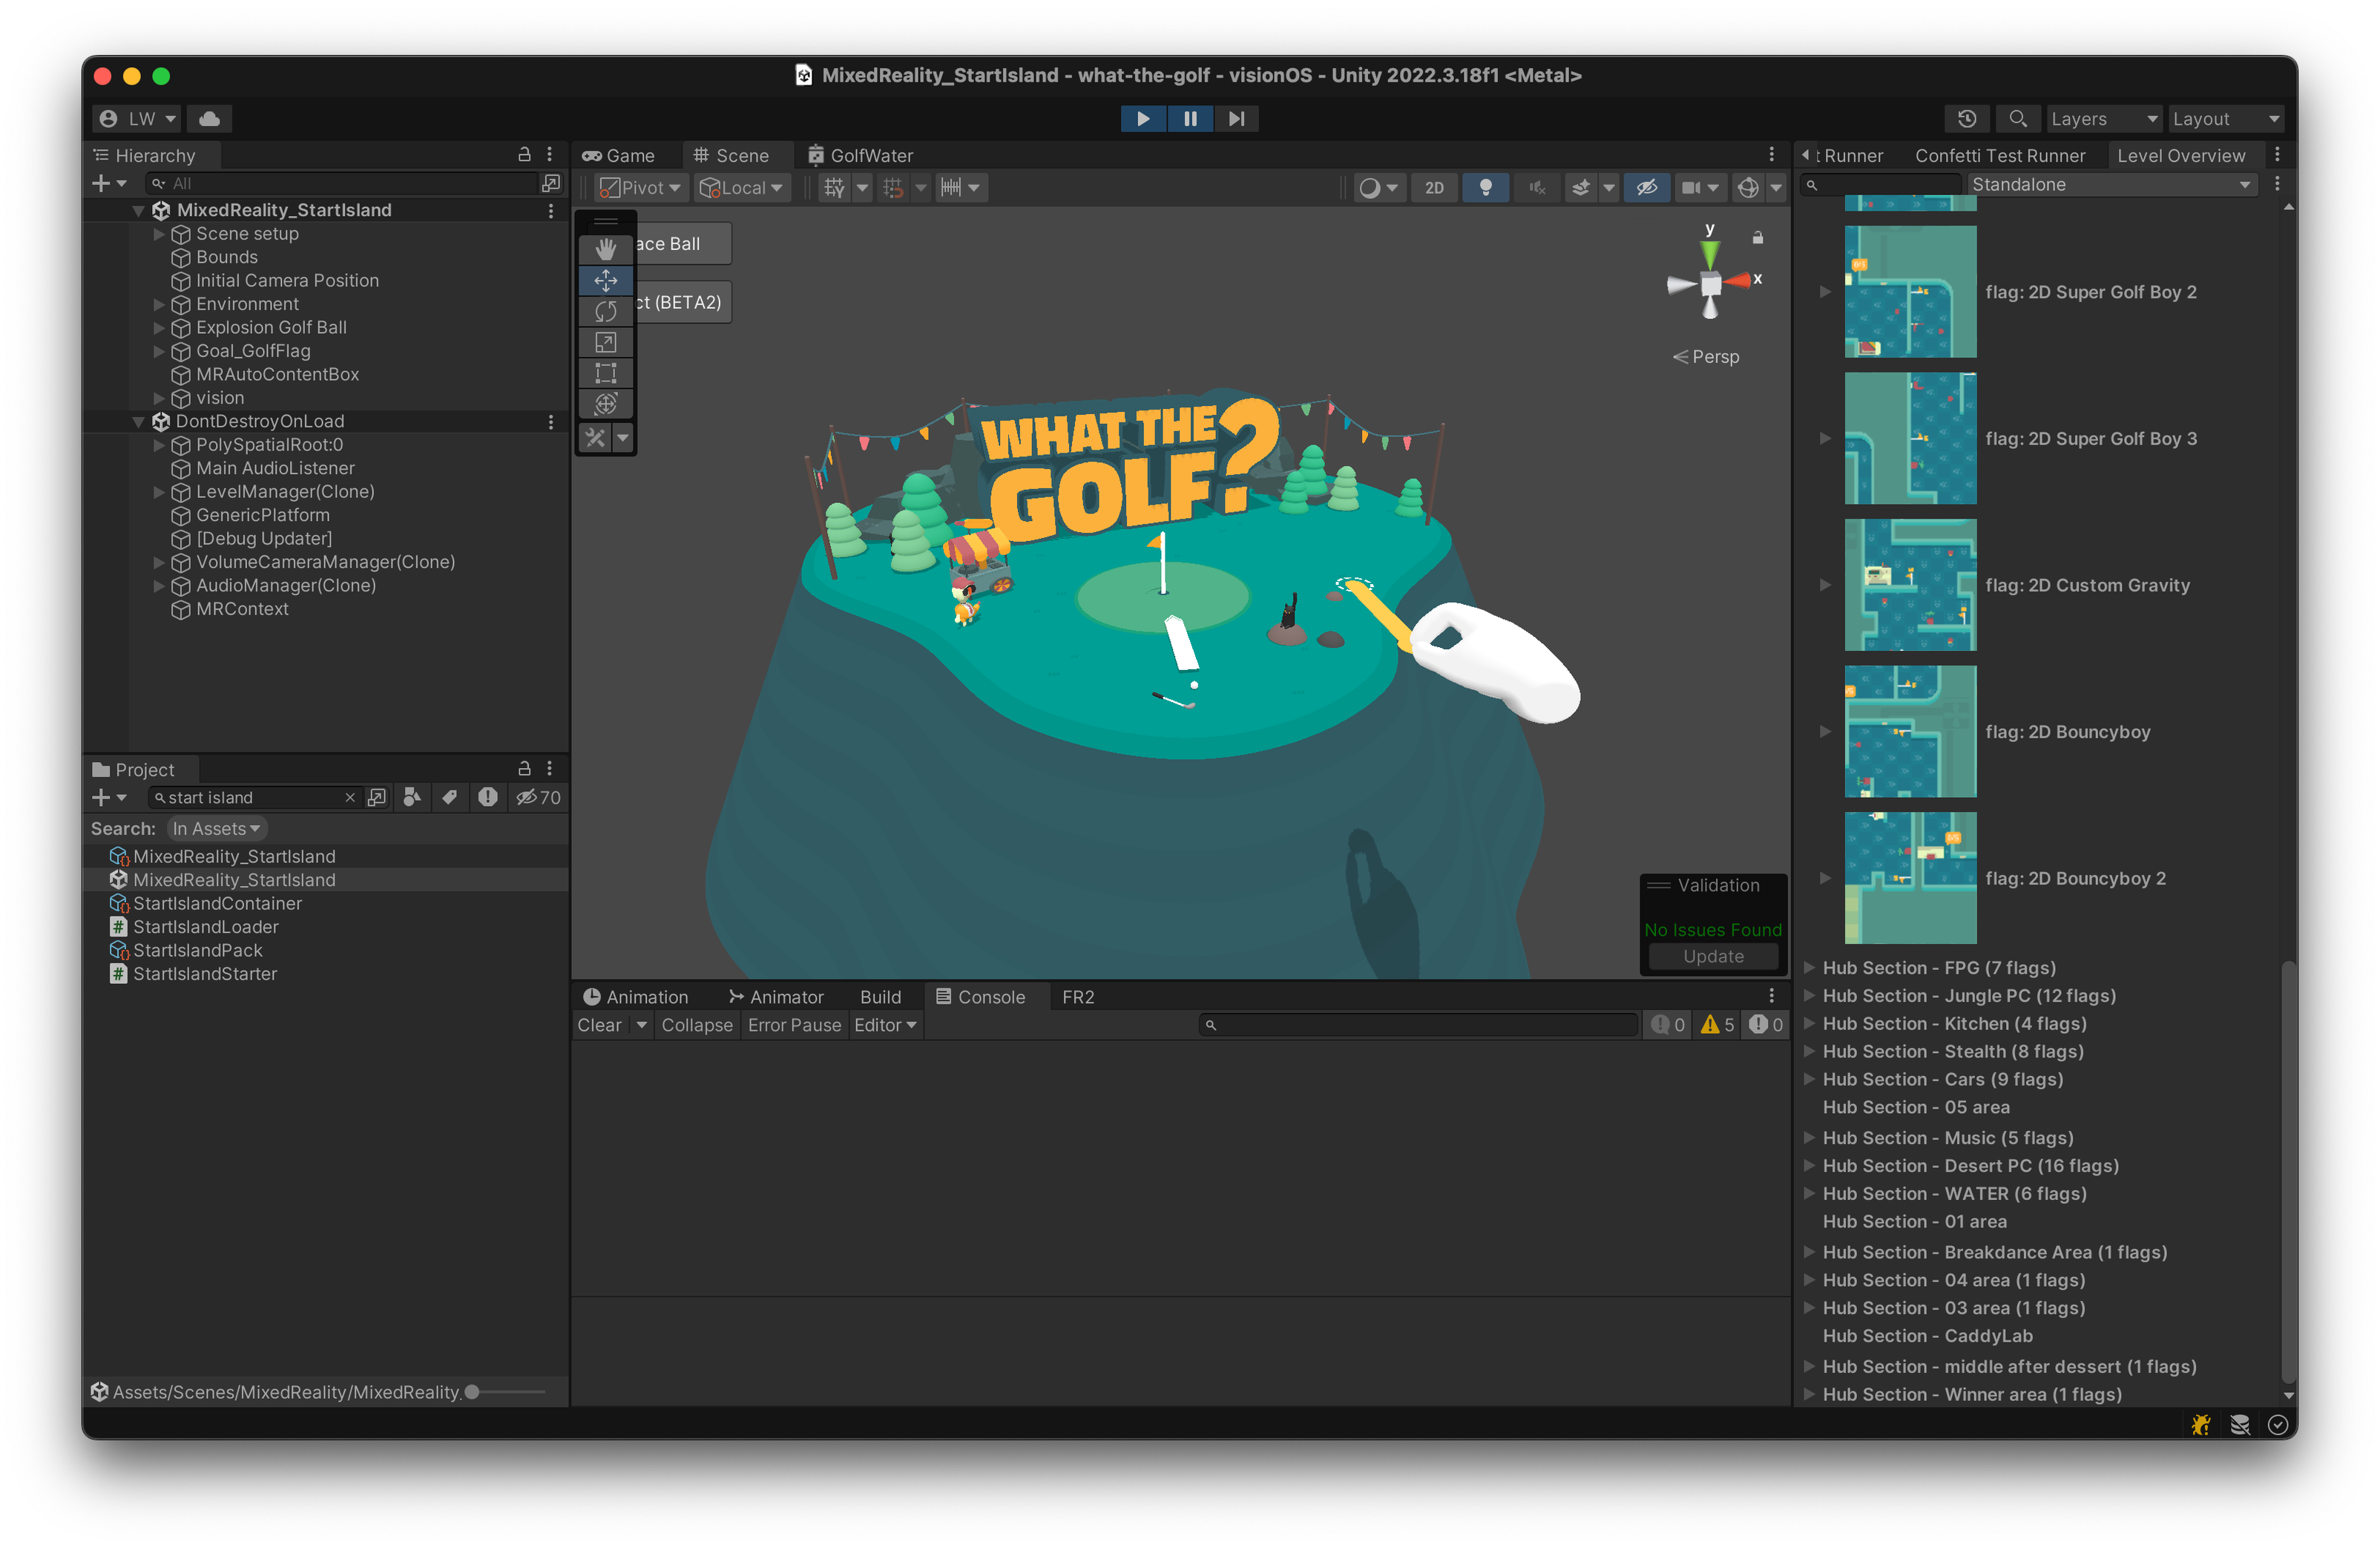Screen dimensions: 2380x1548
Task: Click the Play button in toolbar
Action: coord(1142,119)
